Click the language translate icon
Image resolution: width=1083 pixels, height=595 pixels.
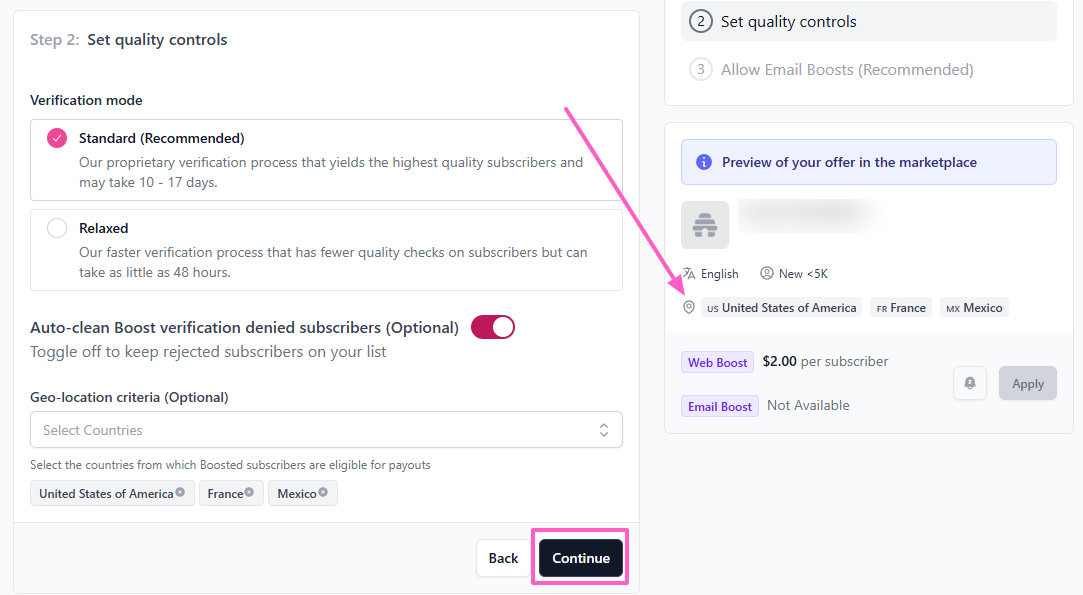point(689,273)
